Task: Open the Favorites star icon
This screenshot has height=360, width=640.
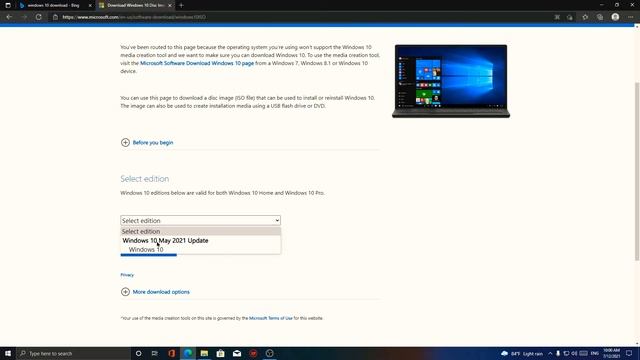Action: click(585, 17)
